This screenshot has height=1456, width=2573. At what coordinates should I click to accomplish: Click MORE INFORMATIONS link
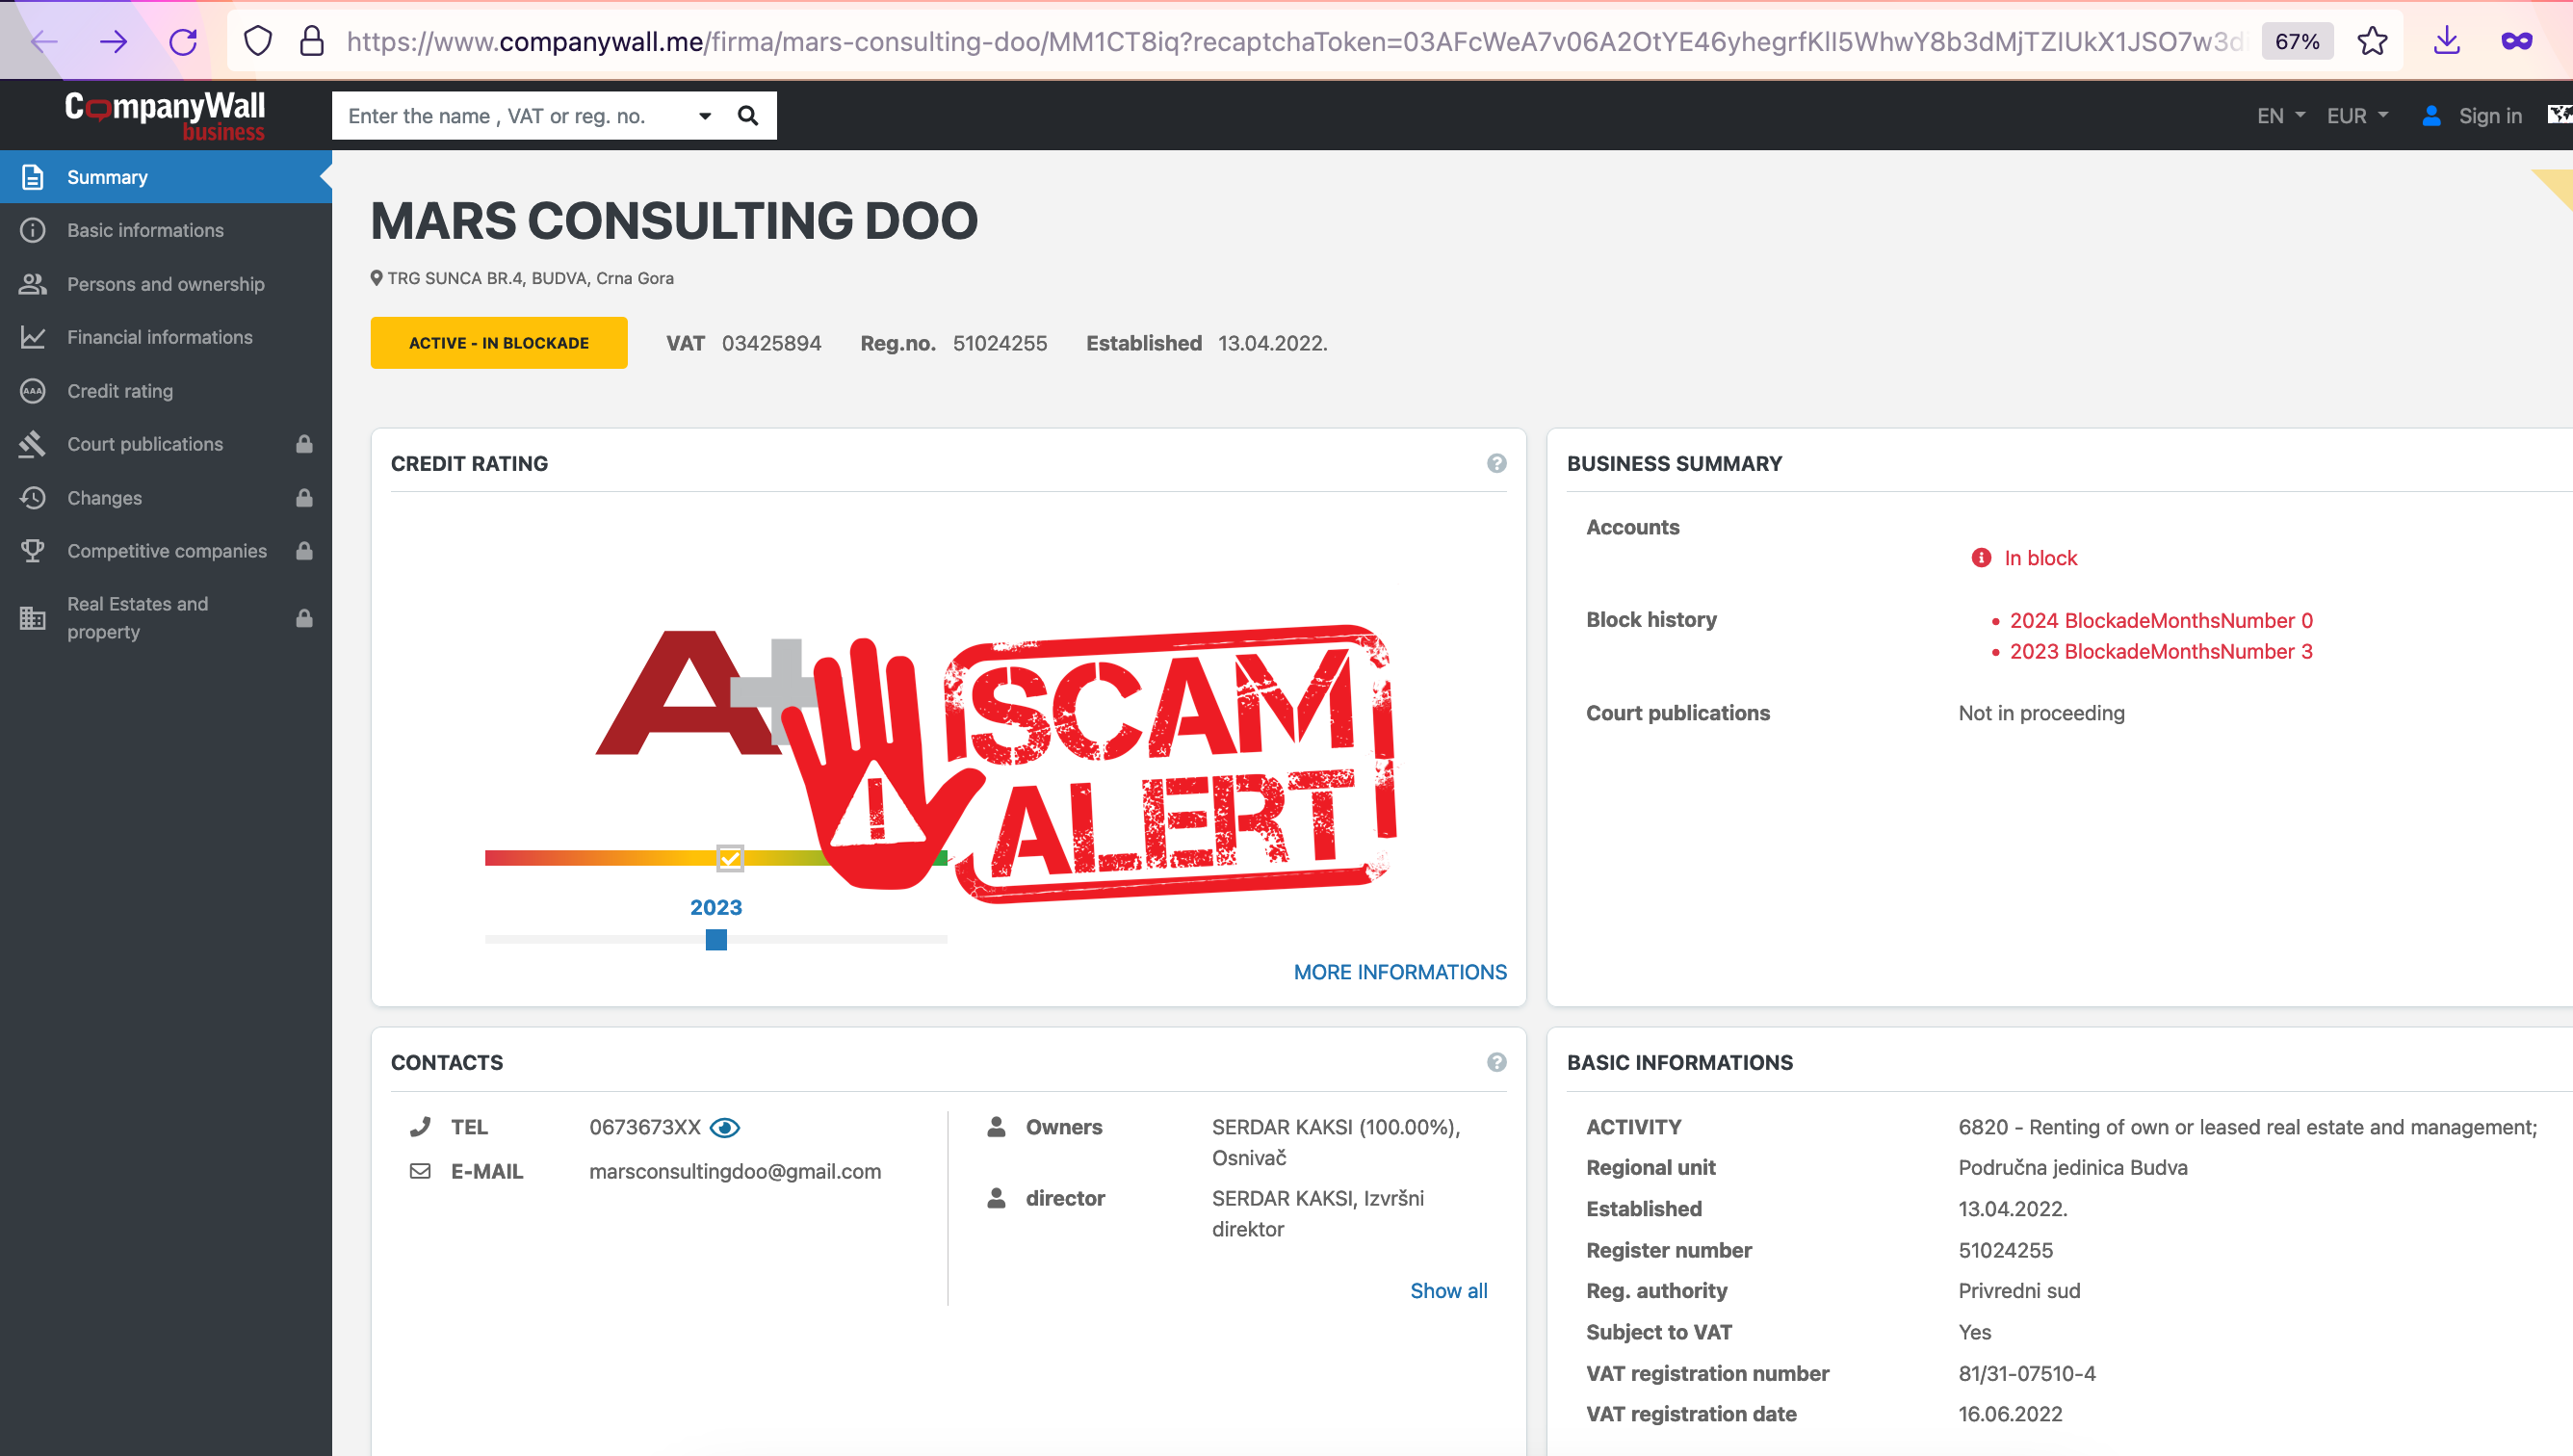point(1399,972)
